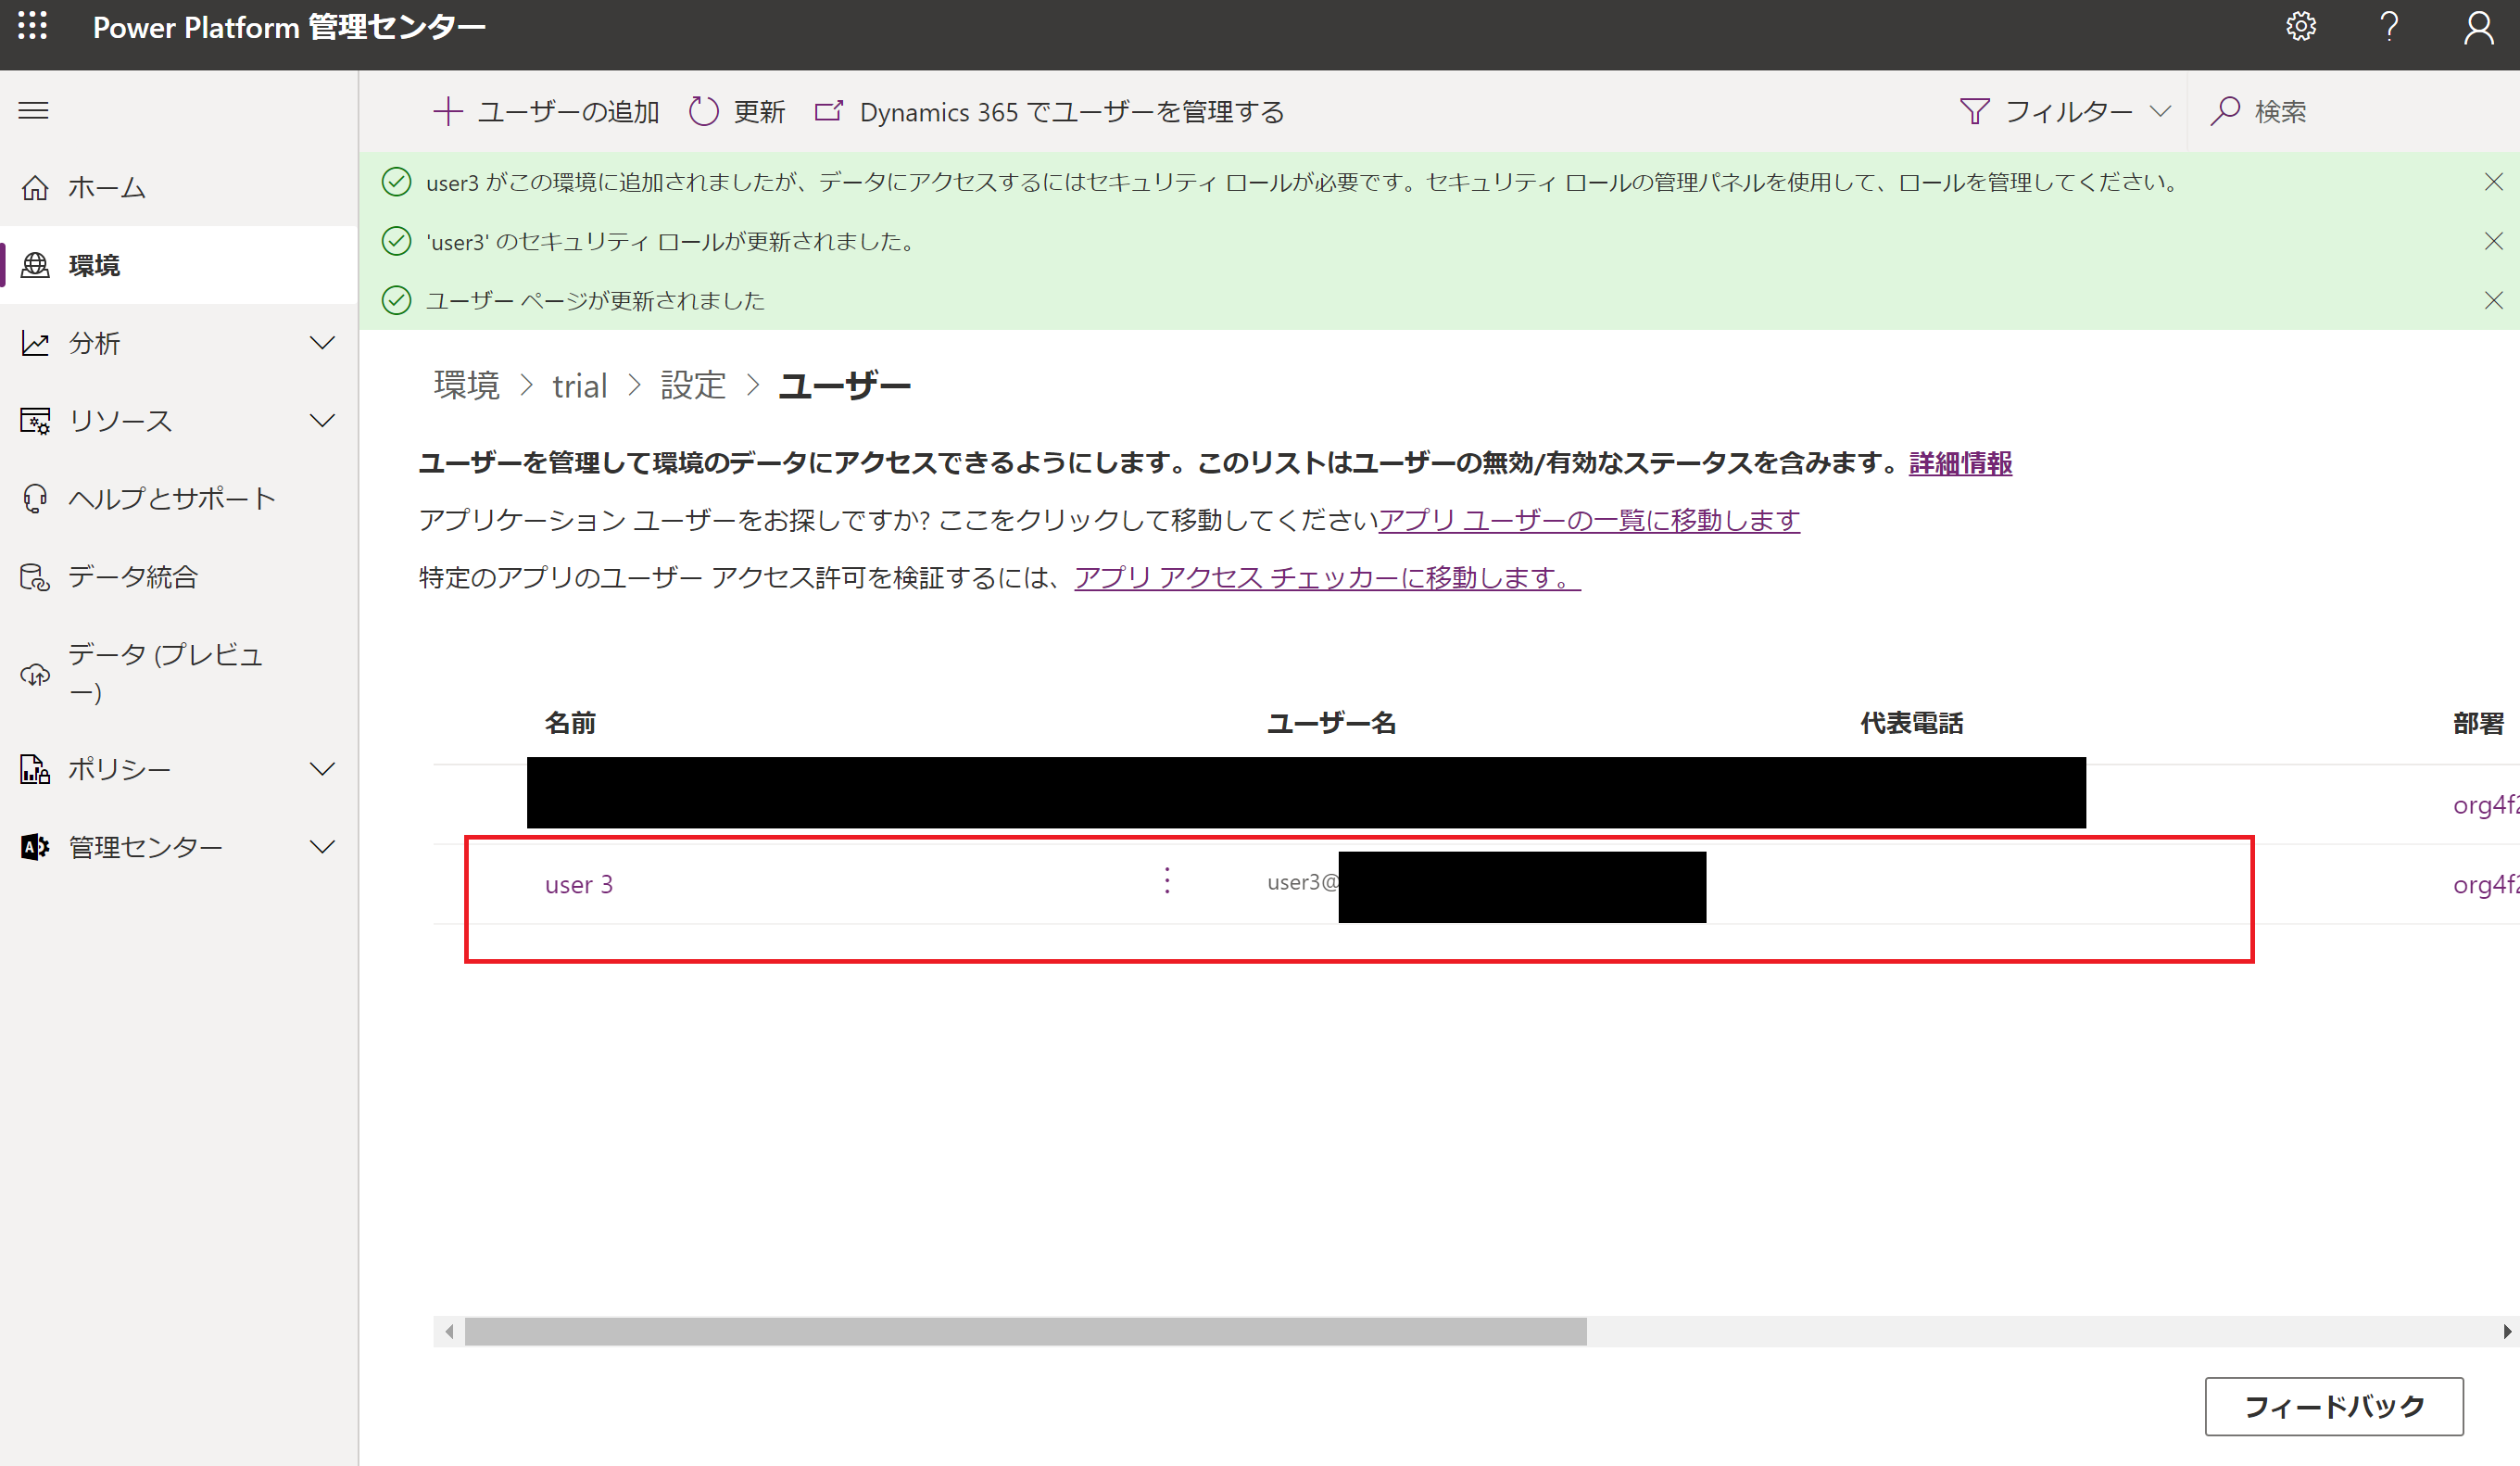
Task: Click the 管理センター admin icon
Action: (35, 847)
